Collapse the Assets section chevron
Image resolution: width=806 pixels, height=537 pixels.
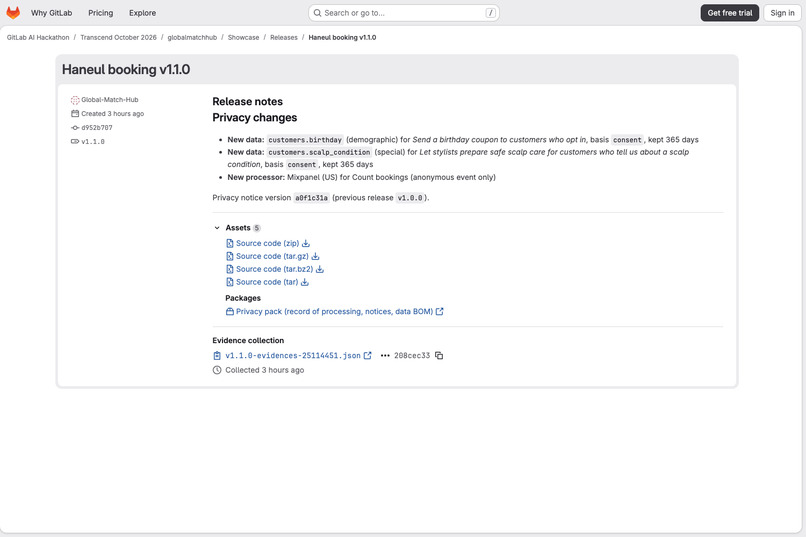217,228
